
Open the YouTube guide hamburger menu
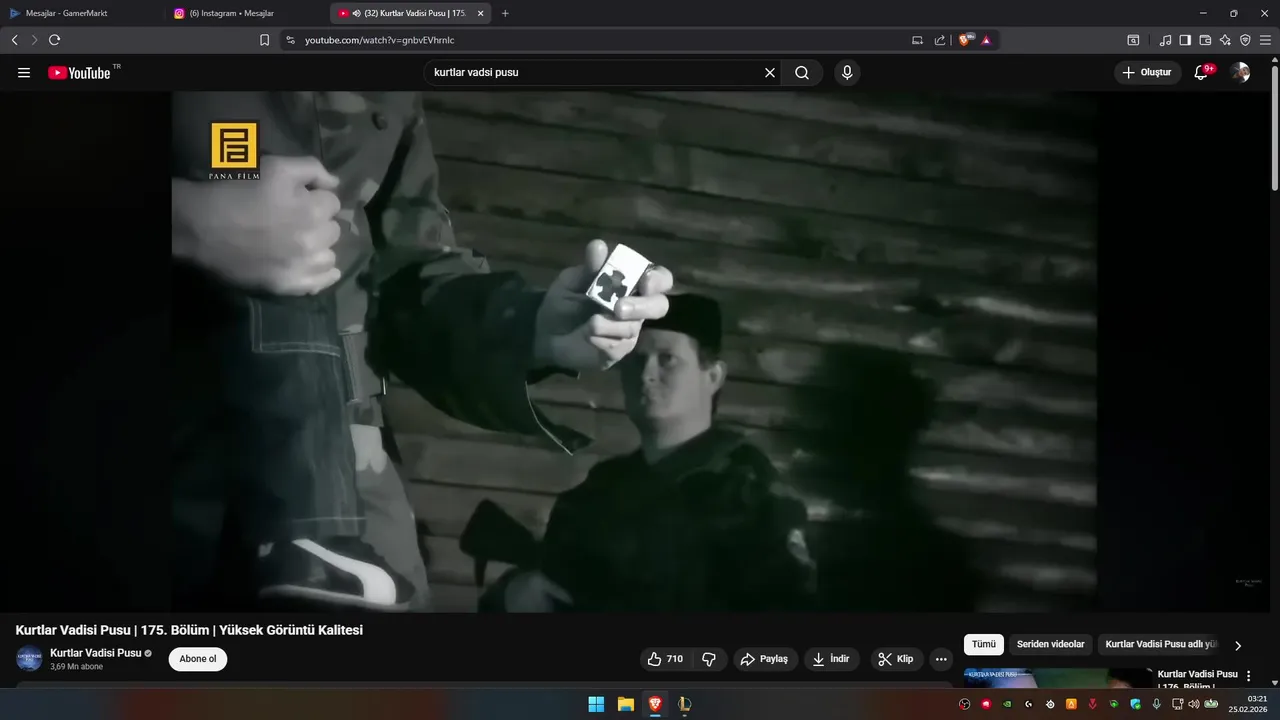click(24, 72)
